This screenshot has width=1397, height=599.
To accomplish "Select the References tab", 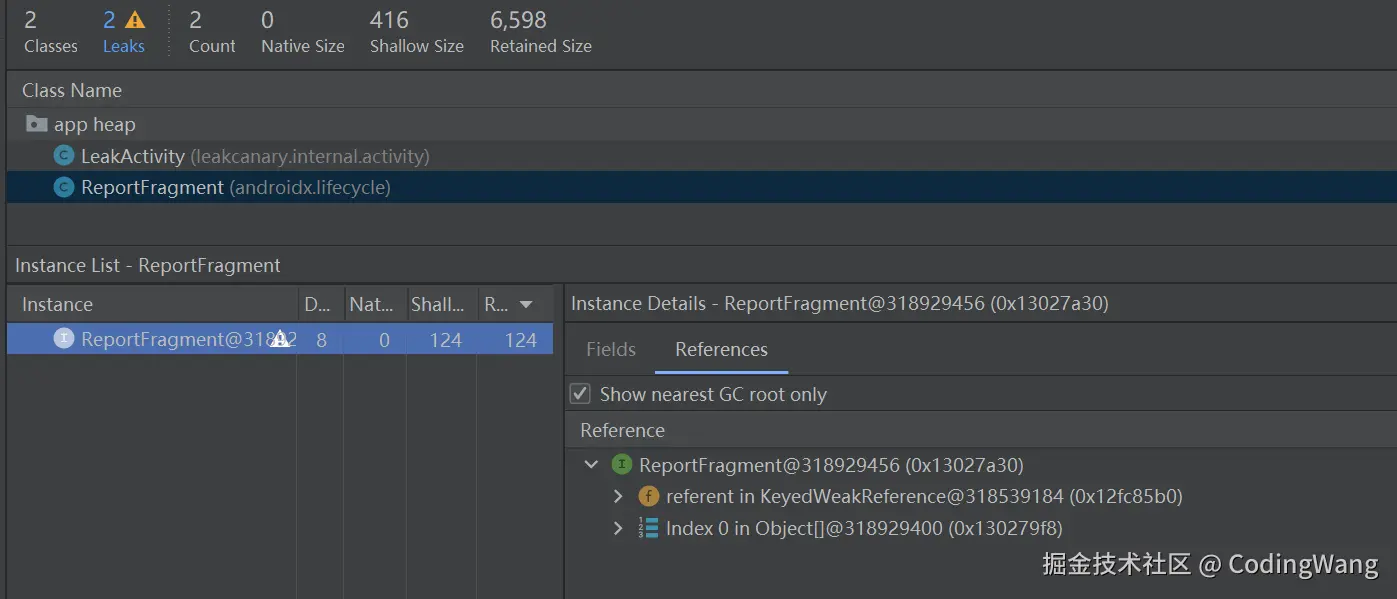I will click(721, 349).
